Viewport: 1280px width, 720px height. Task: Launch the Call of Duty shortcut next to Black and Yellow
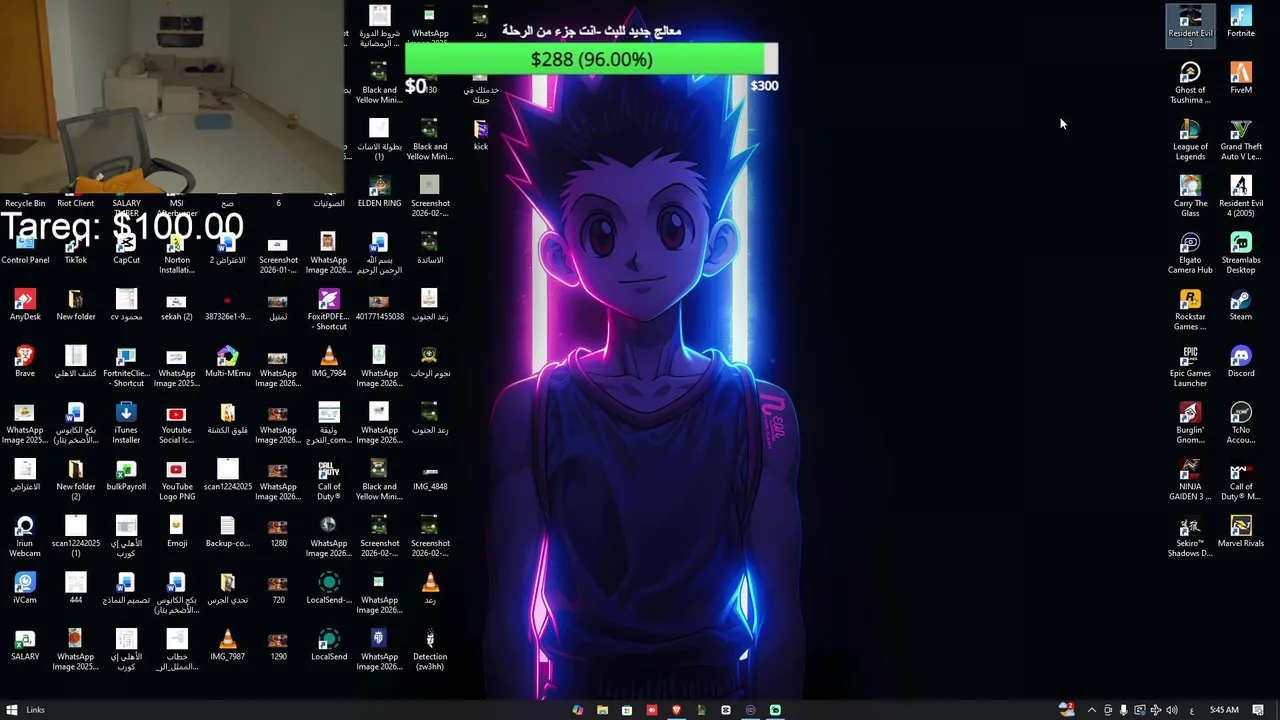pos(329,480)
